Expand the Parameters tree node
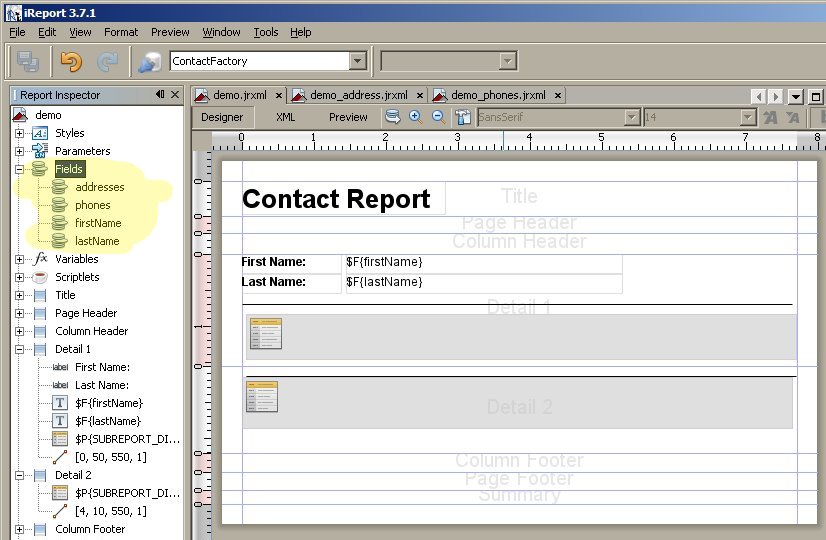Viewport: 826px width, 540px height. coord(19,151)
